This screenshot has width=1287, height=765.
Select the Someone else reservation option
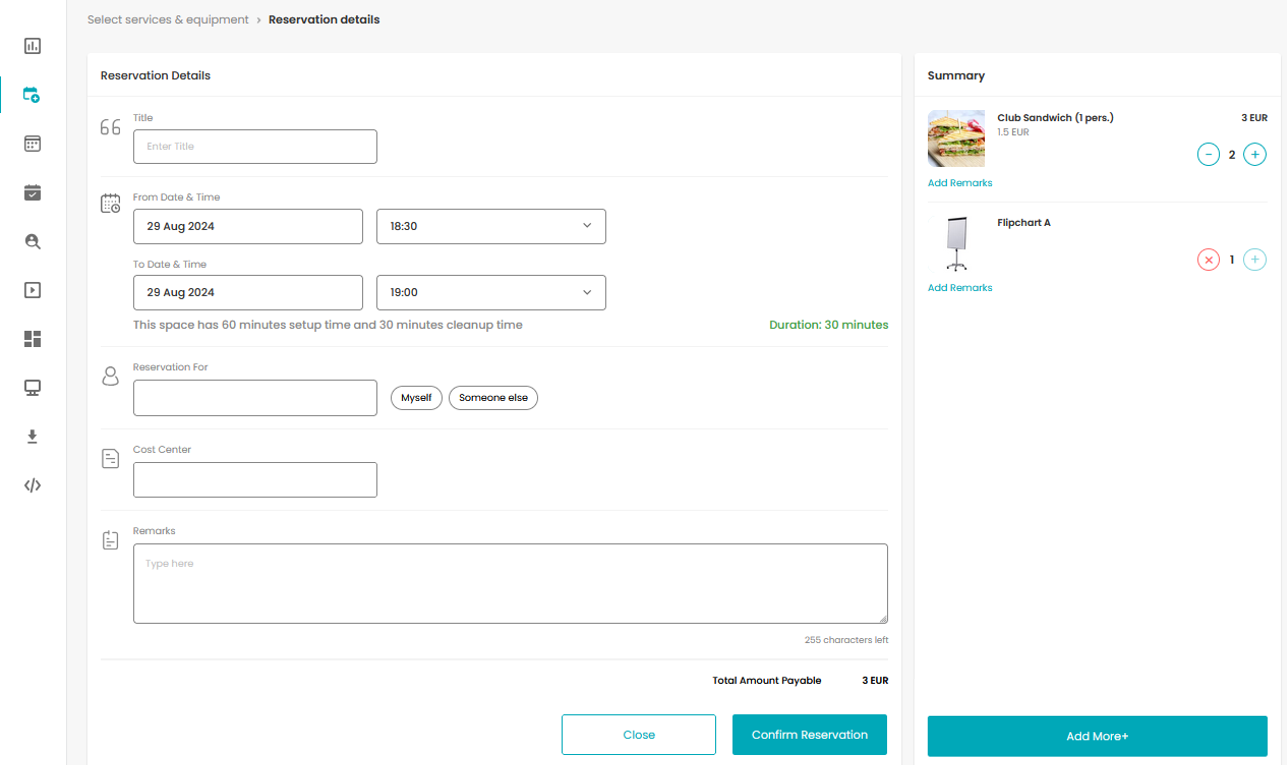pos(493,398)
